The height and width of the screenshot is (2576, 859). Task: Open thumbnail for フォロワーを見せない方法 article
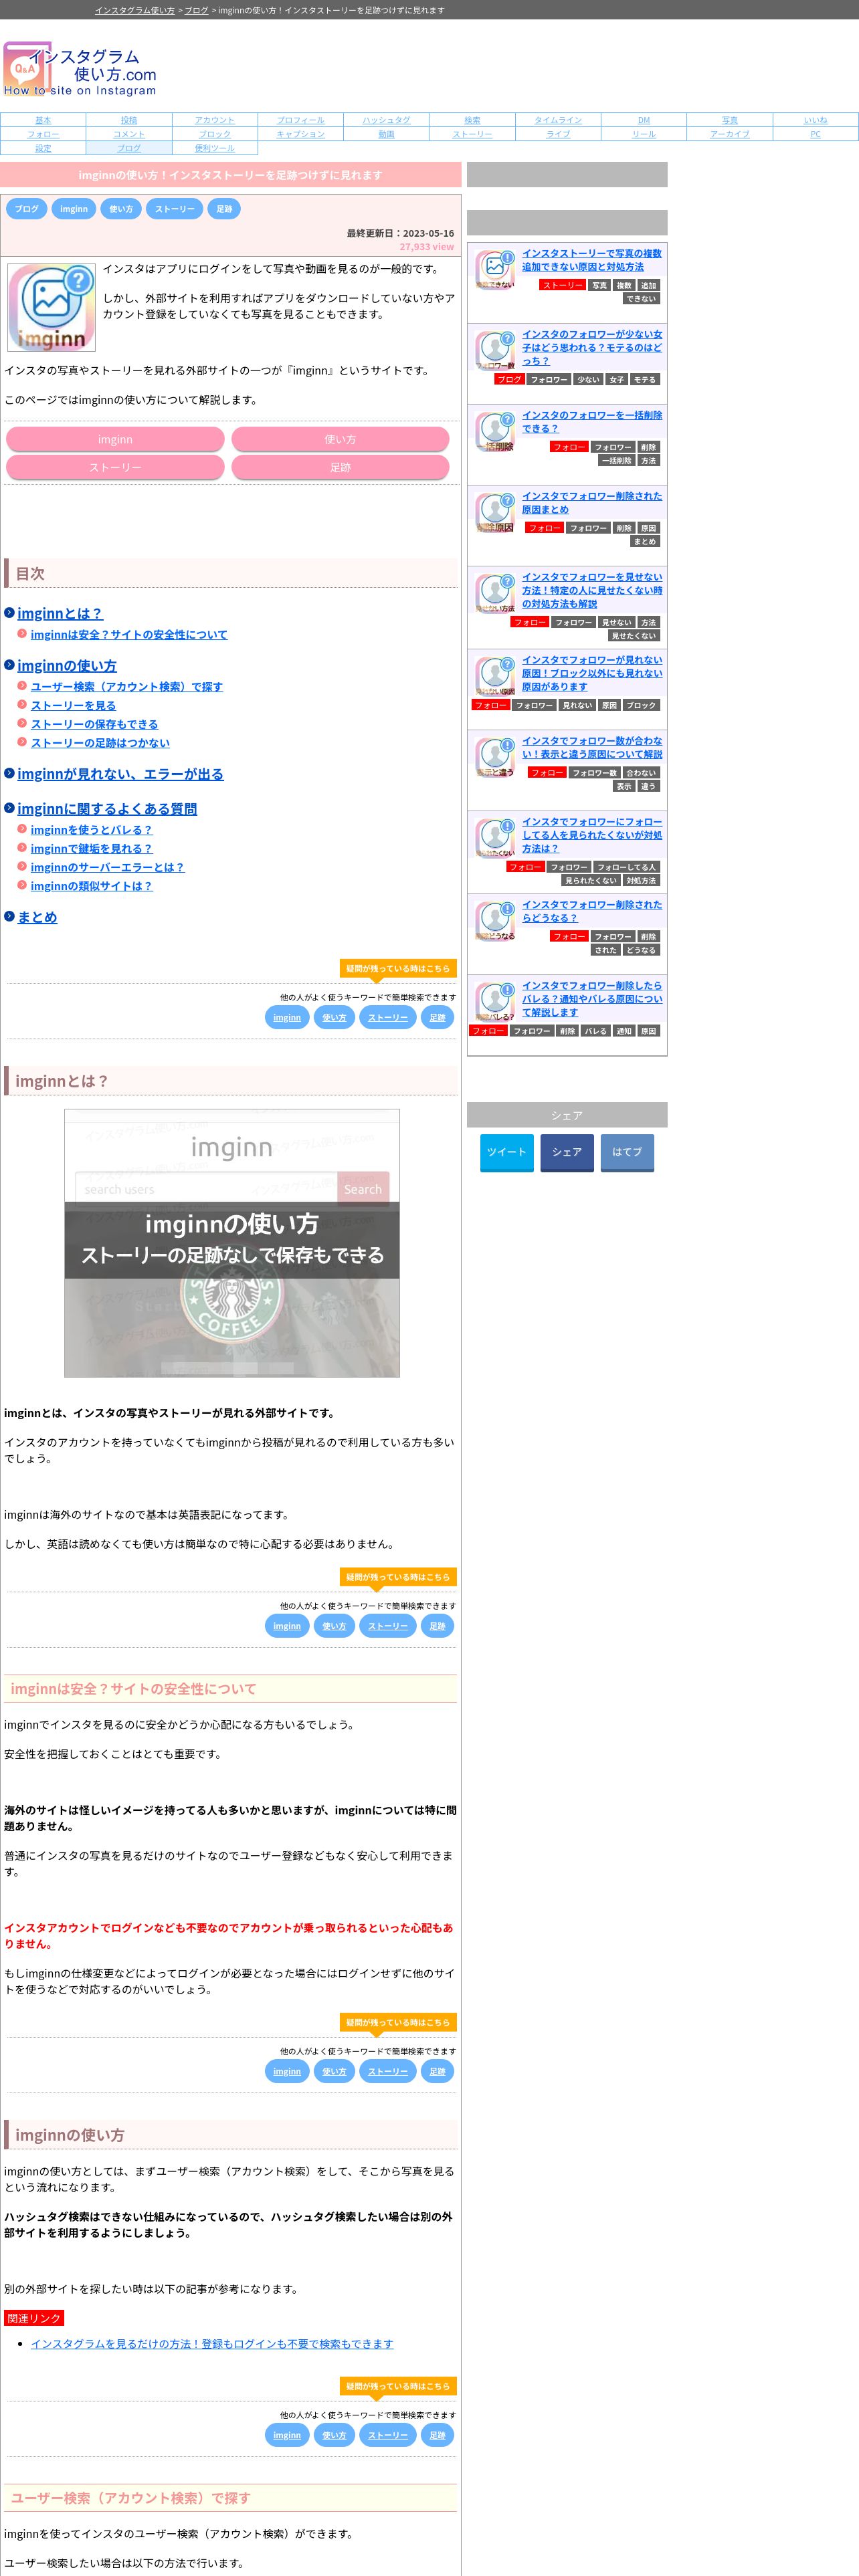point(495,594)
